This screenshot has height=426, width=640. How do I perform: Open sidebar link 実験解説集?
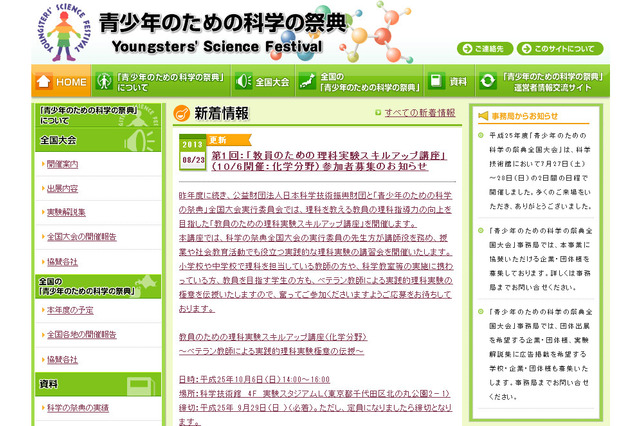[66, 212]
